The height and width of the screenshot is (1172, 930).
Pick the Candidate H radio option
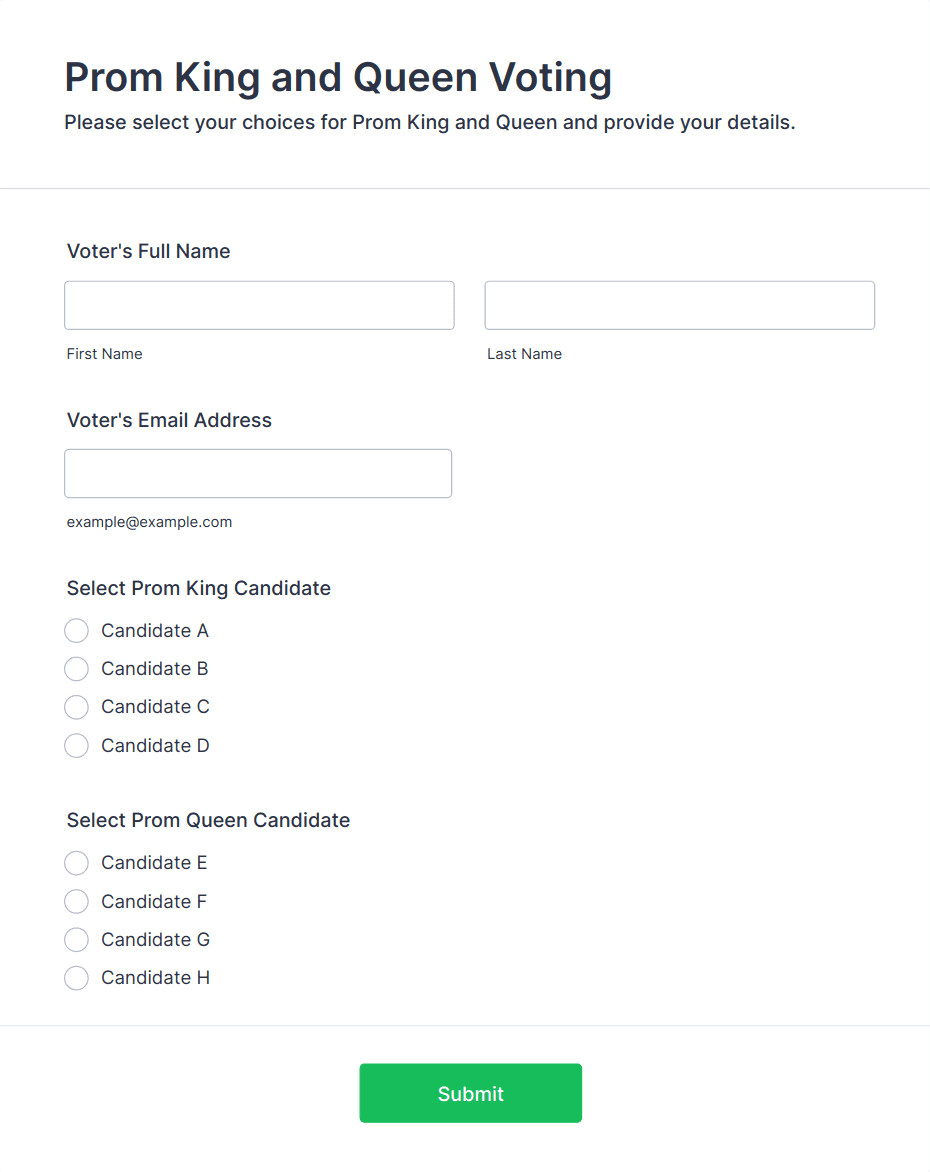click(77, 978)
